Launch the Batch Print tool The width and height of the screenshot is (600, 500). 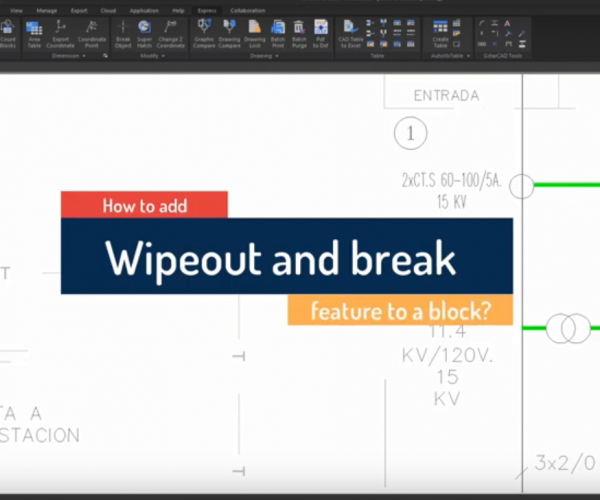278,34
